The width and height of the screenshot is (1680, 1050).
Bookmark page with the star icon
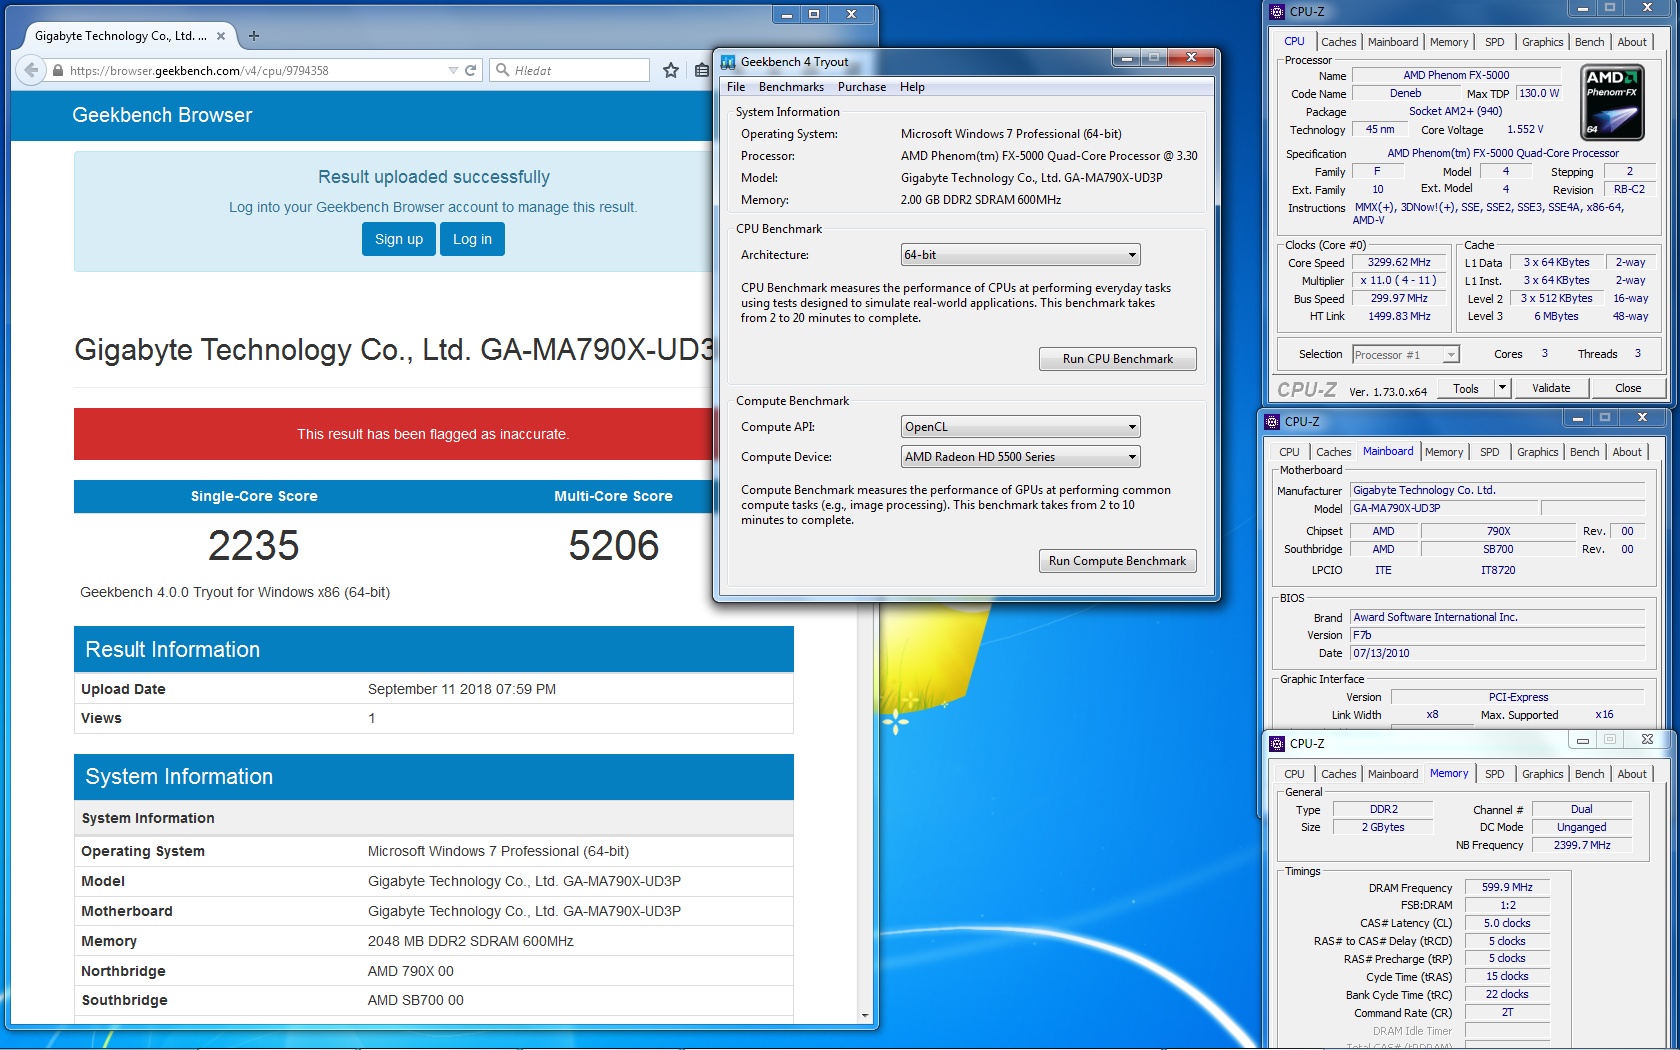[671, 70]
